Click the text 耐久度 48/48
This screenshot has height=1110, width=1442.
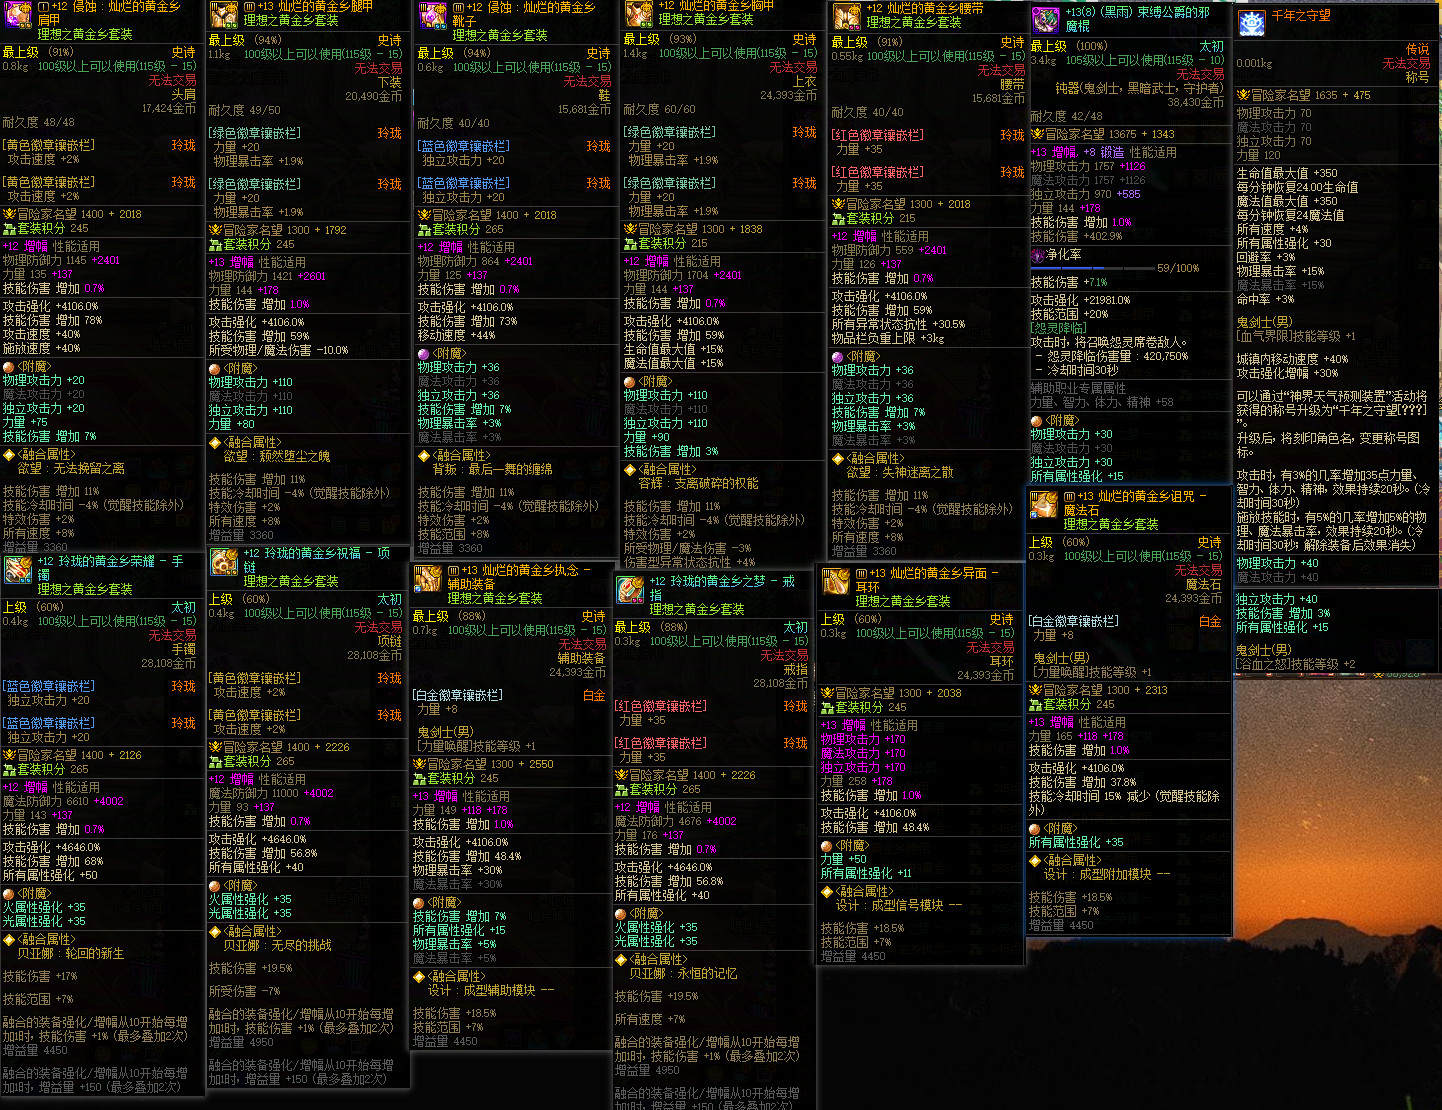(39, 123)
